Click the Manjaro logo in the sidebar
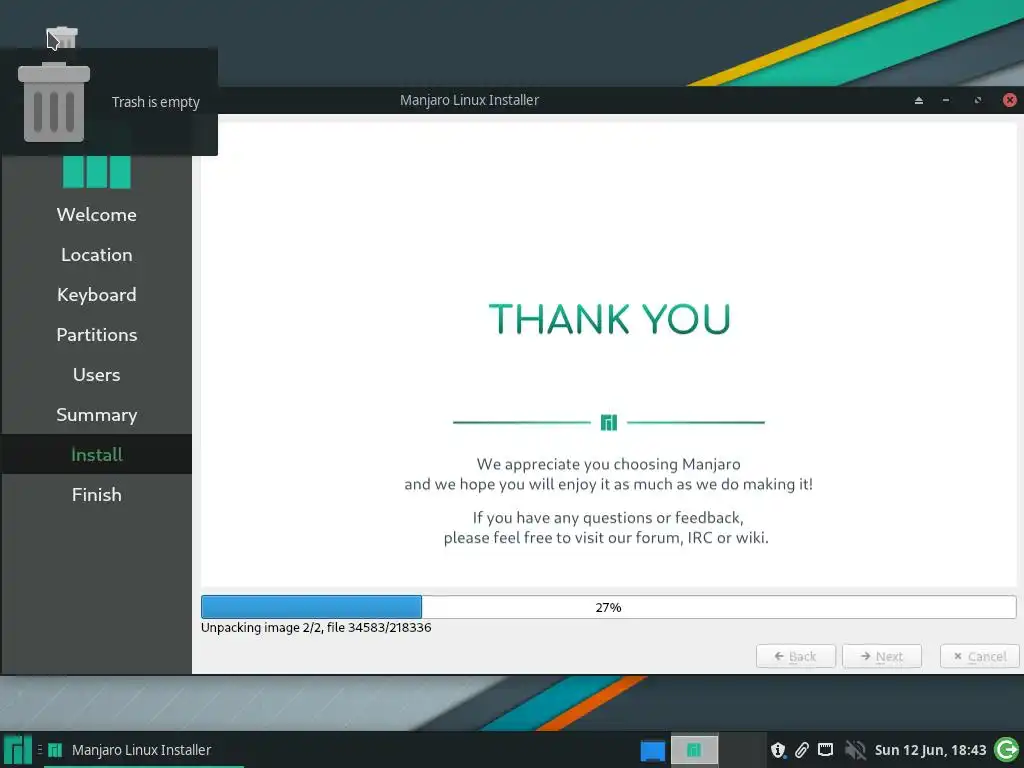This screenshot has height=768, width=1024. (x=97, y=172)
